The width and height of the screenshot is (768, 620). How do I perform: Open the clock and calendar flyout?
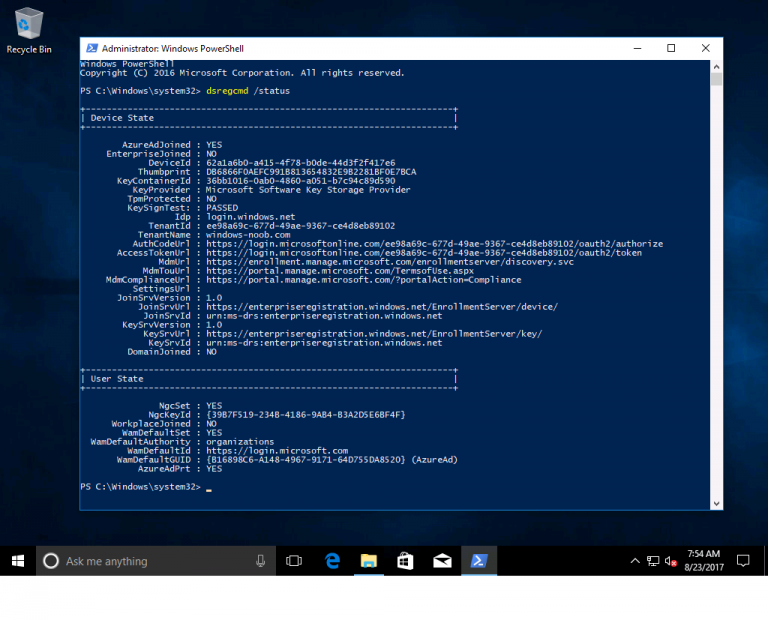coord(704,561)
